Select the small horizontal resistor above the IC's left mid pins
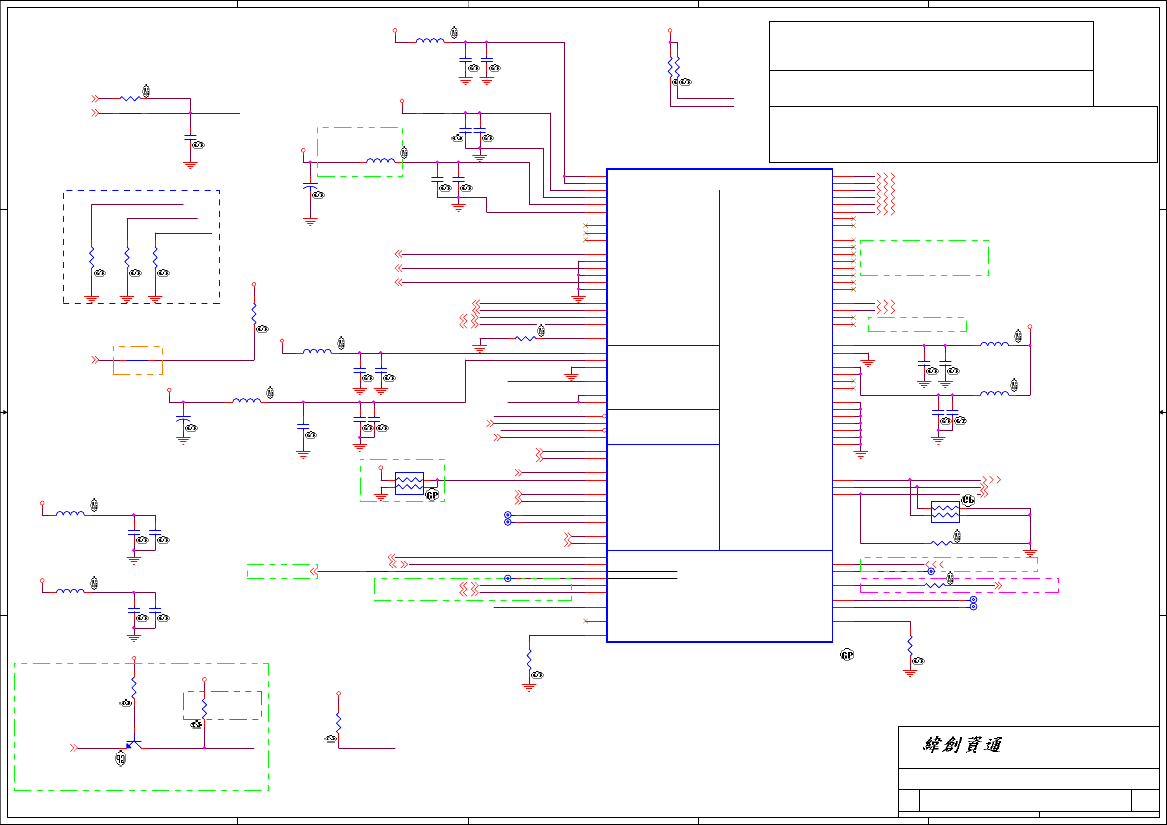Image resolution: width=1167 pixels, height=825 pixels. [525, 338]
